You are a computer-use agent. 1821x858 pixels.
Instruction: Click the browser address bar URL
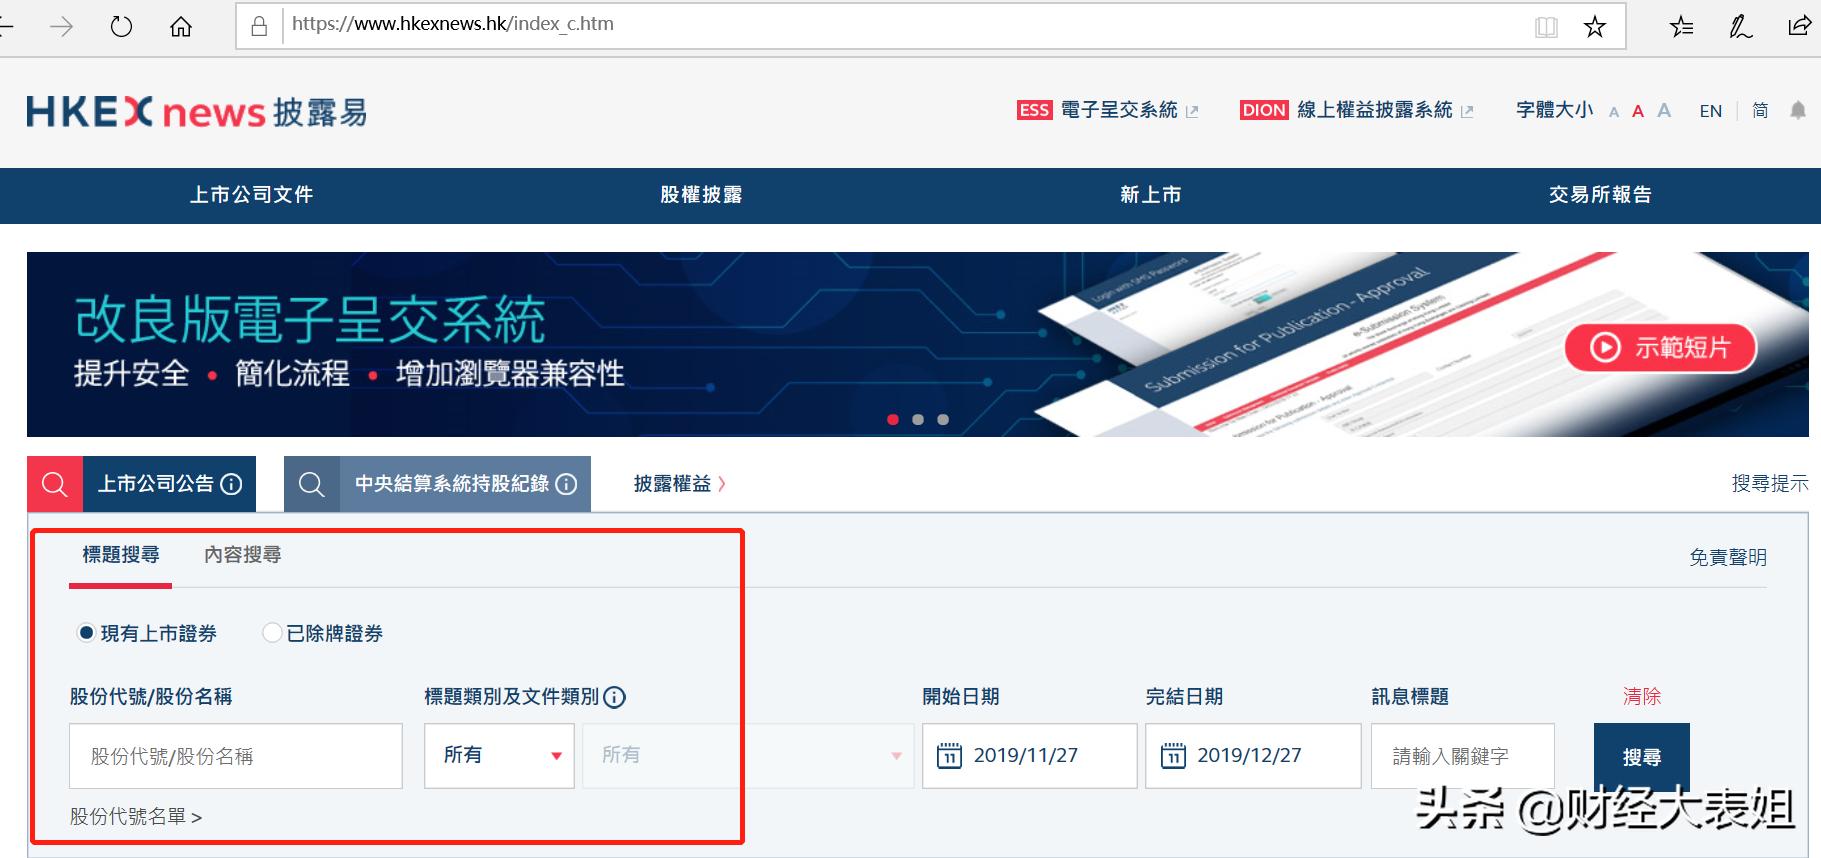click(453, 24)
